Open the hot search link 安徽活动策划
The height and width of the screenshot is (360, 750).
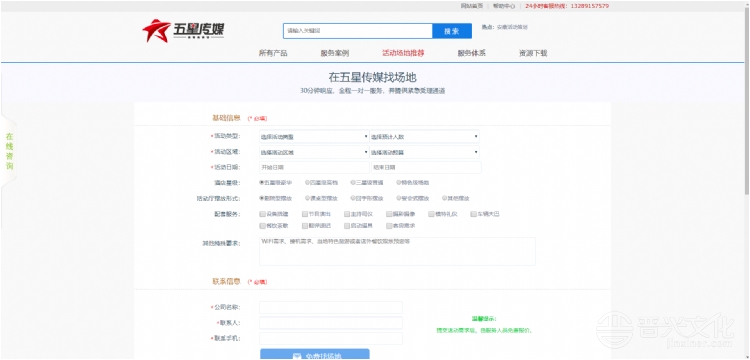[x=512, y=28]
